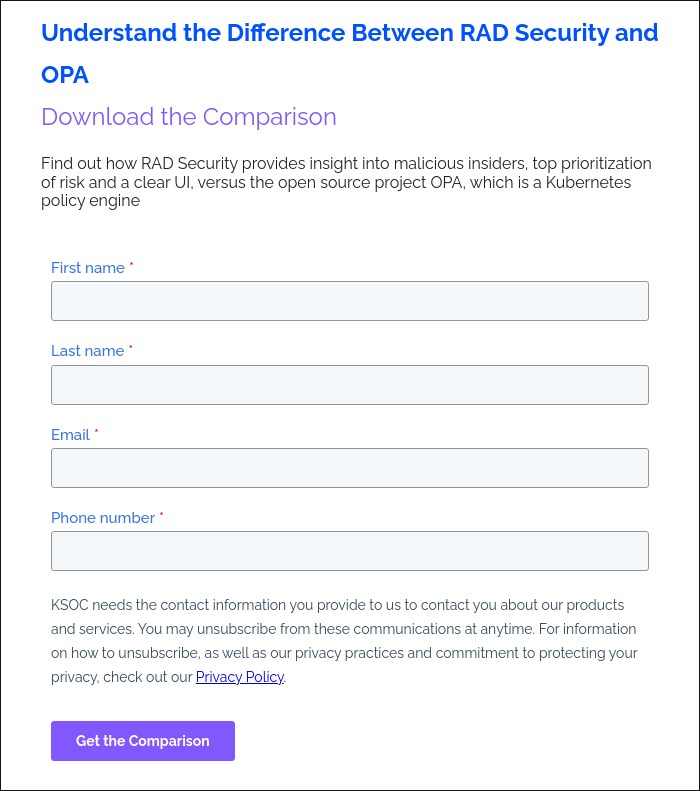The height and width of the screenshot is (791, 700).
Task: Open the Privacy Policy link
Action: coord(240,677)
